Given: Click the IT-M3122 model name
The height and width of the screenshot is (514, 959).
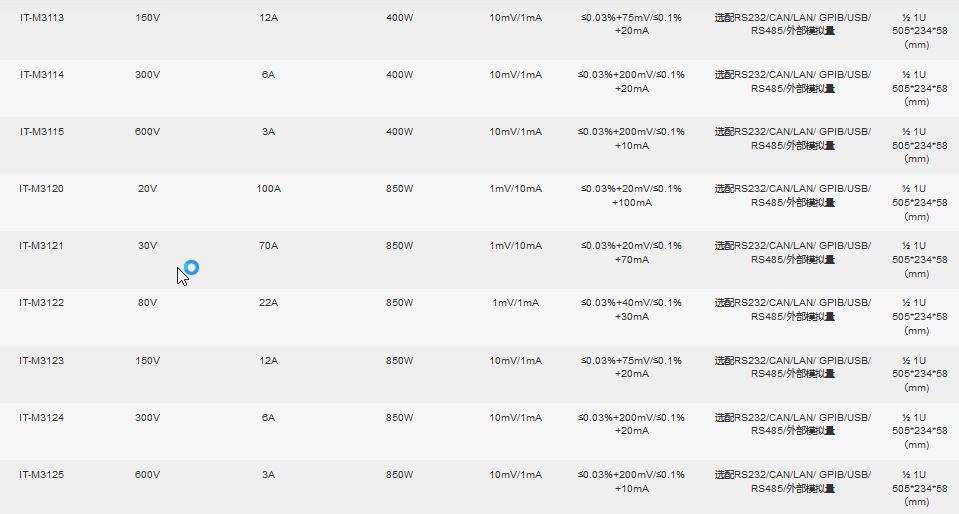Looking at the screenshot, I should [x=42, y=303].
